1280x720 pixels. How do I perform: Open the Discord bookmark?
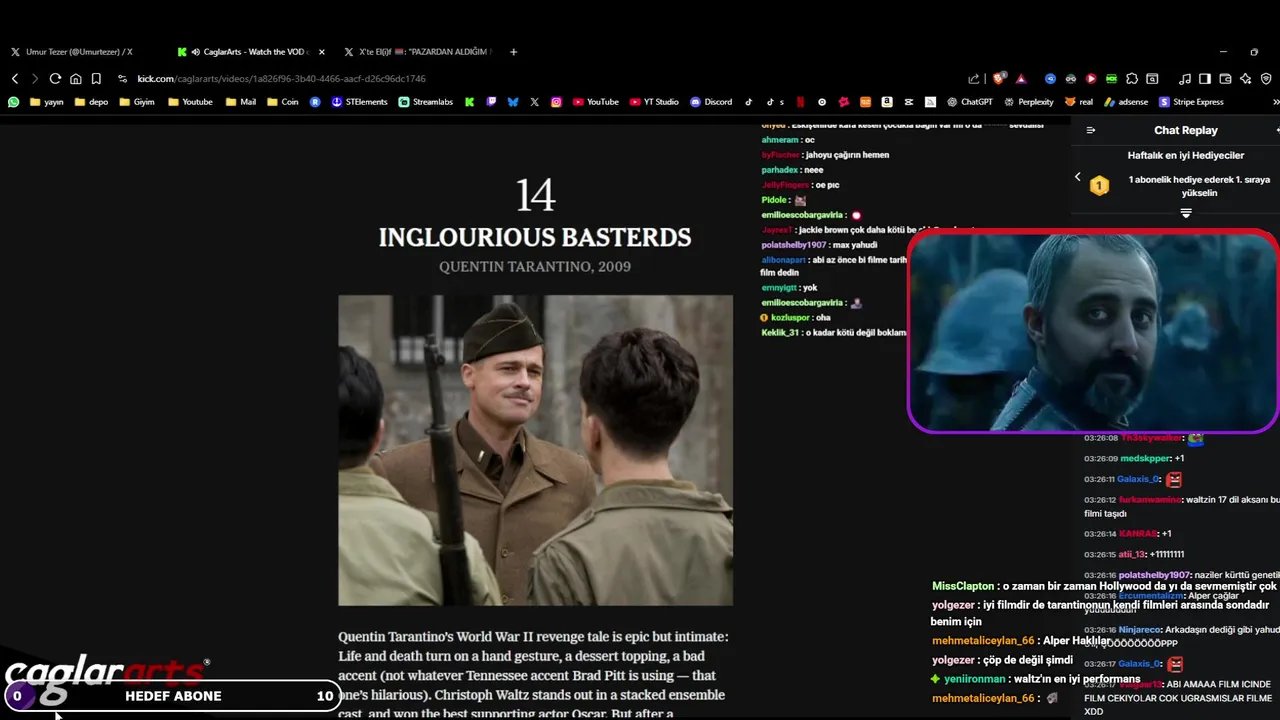711,102
